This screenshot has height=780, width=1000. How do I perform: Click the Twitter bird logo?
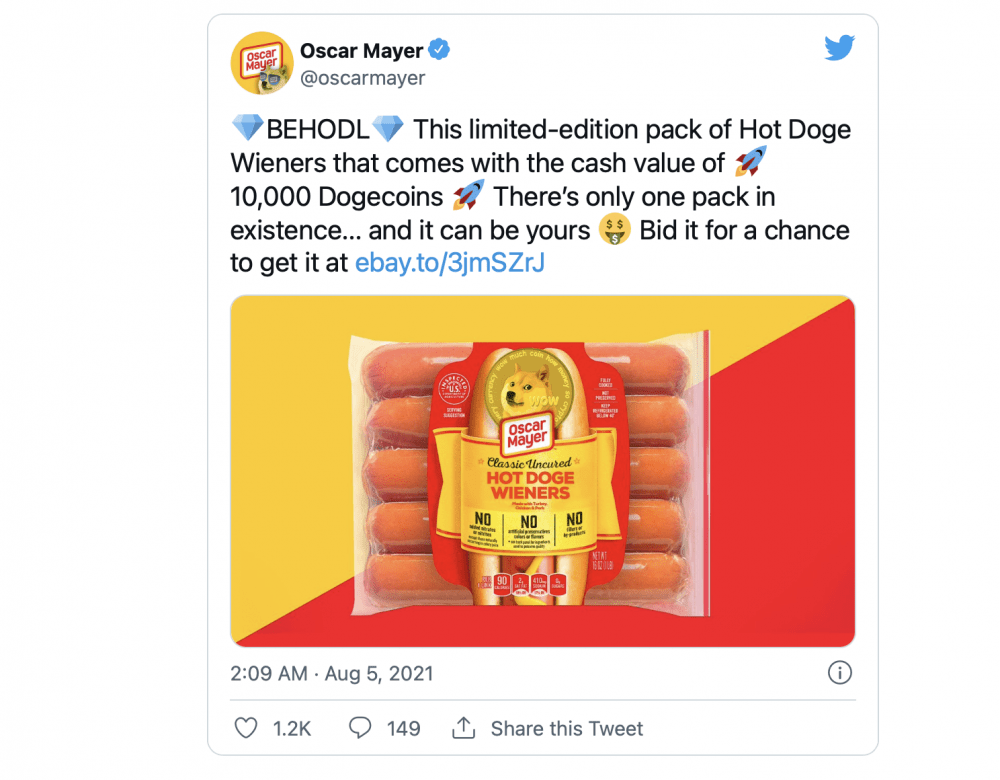pyautogui.click(x=839, y=49)
